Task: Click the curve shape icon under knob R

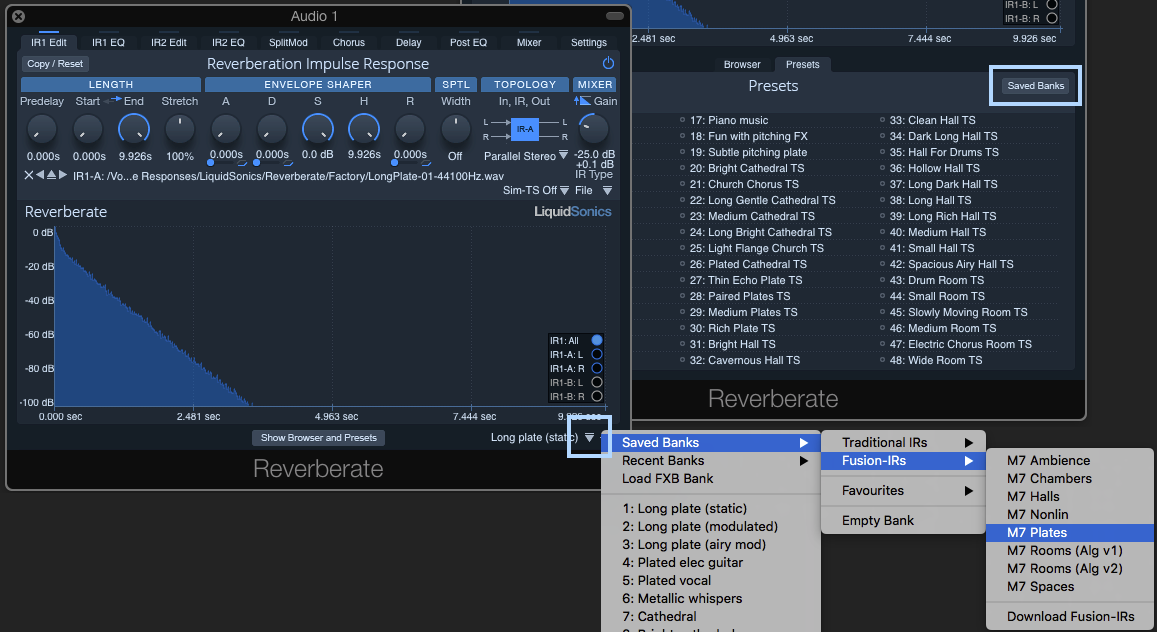Action: [426, 163]
